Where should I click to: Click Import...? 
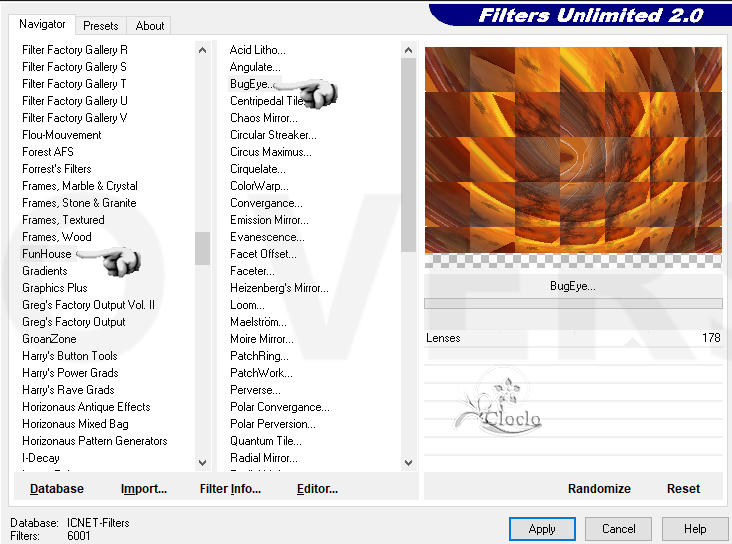pos(144,489)
